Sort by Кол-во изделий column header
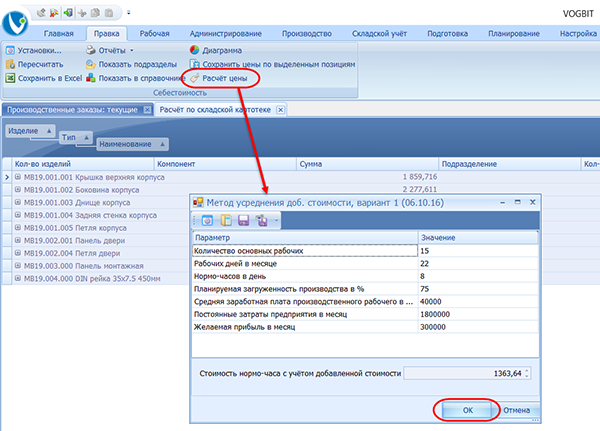 click(83, 164)
